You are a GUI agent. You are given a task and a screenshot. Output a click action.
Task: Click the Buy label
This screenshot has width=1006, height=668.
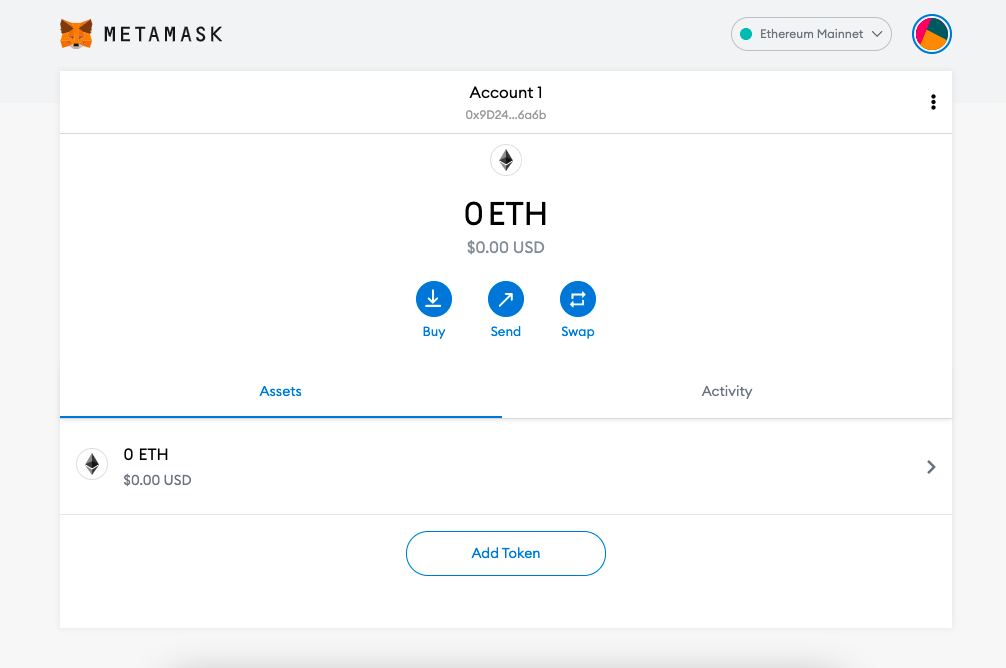pos(434,332)
